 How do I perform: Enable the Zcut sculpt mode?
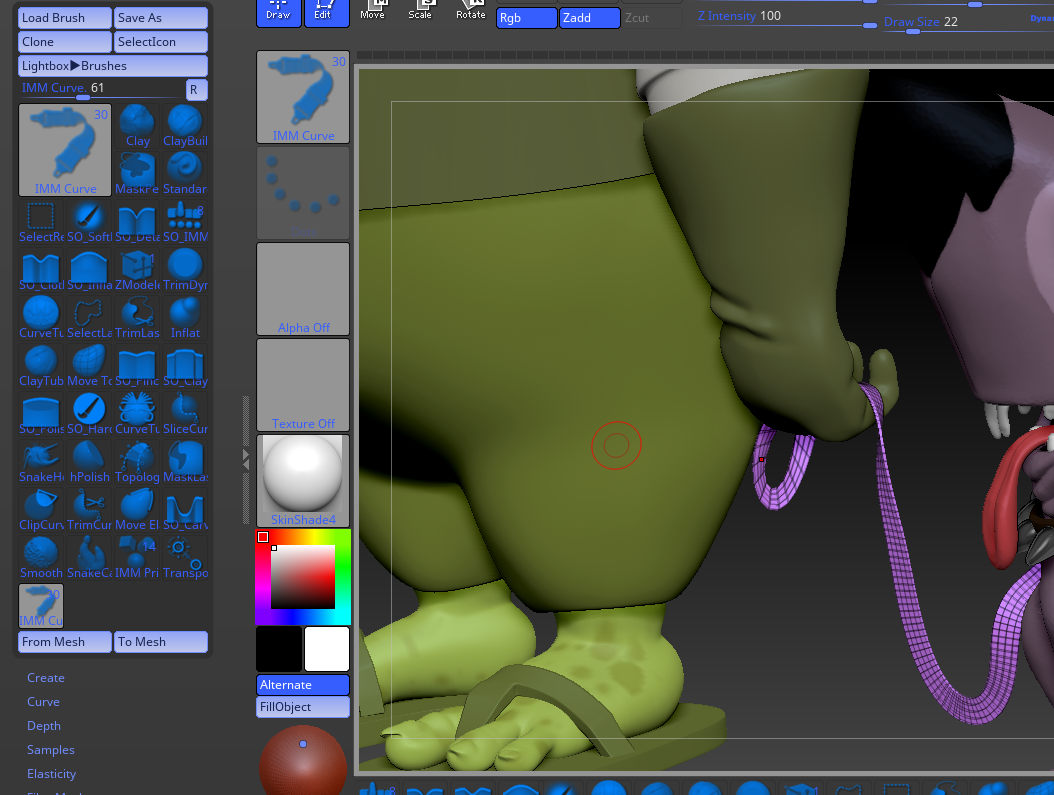pyautogui.click(x=651, y=18)
